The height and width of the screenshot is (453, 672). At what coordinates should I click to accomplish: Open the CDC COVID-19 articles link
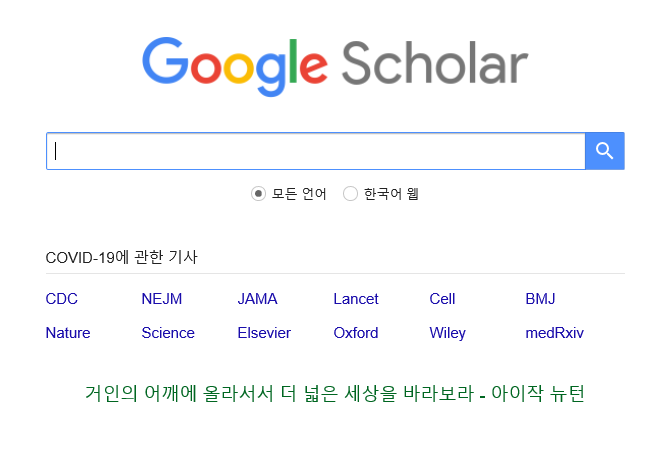(62, 299)
